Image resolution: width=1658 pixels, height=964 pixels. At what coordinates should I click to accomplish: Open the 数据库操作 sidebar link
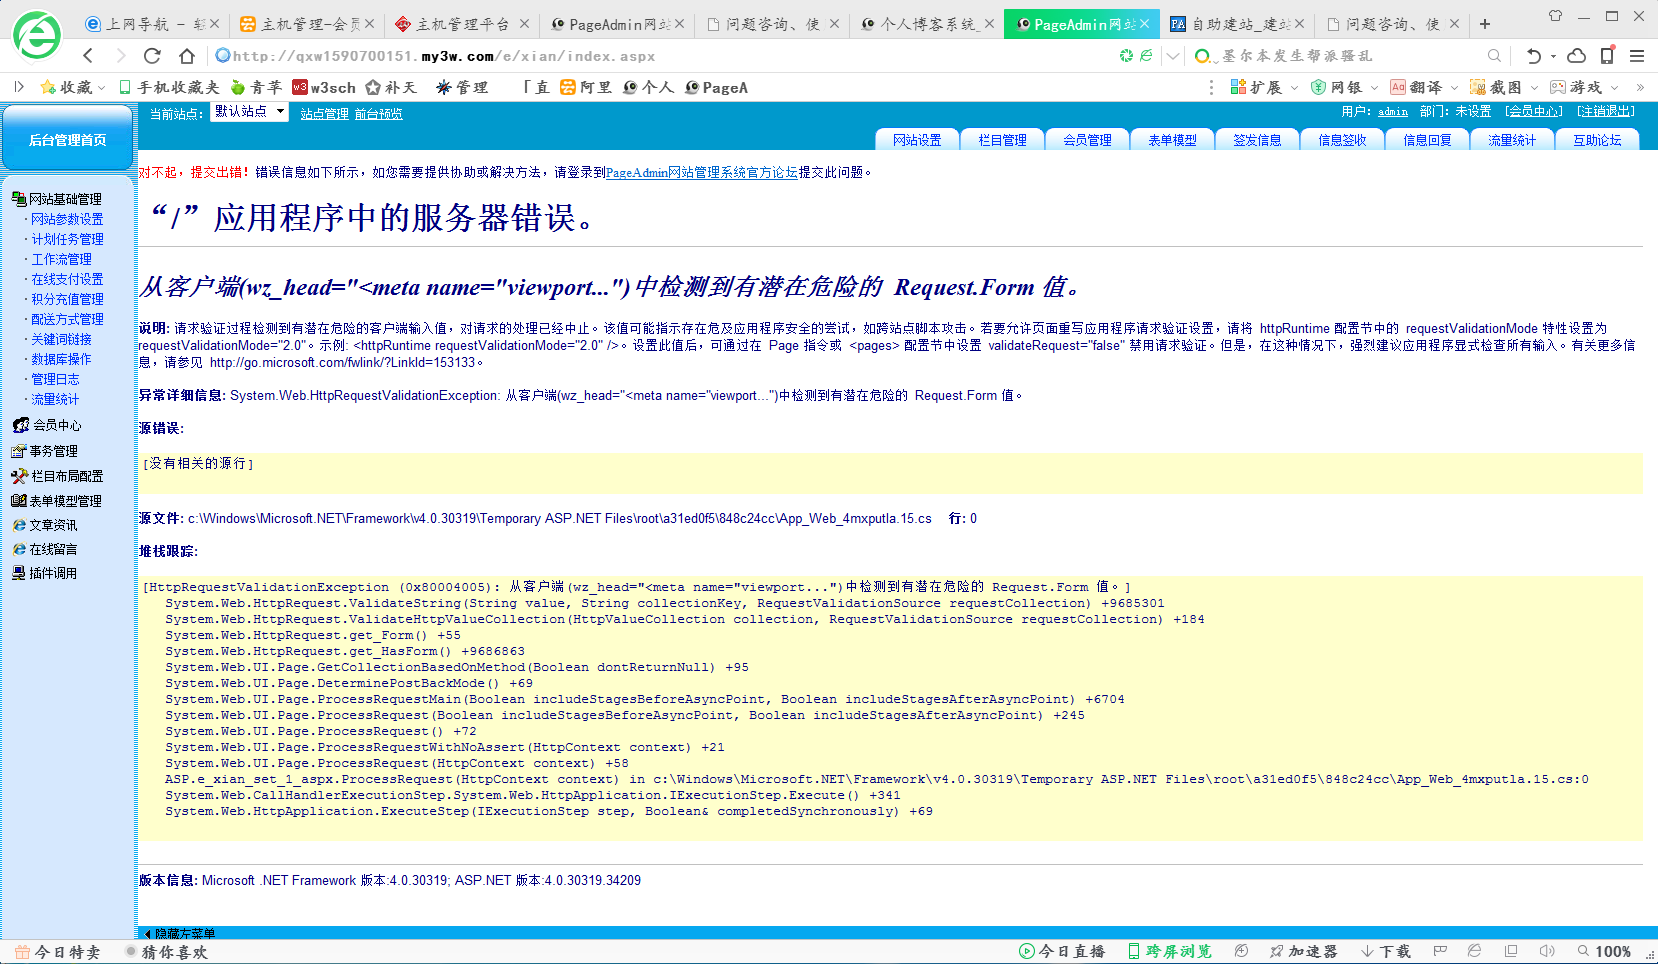61,359
